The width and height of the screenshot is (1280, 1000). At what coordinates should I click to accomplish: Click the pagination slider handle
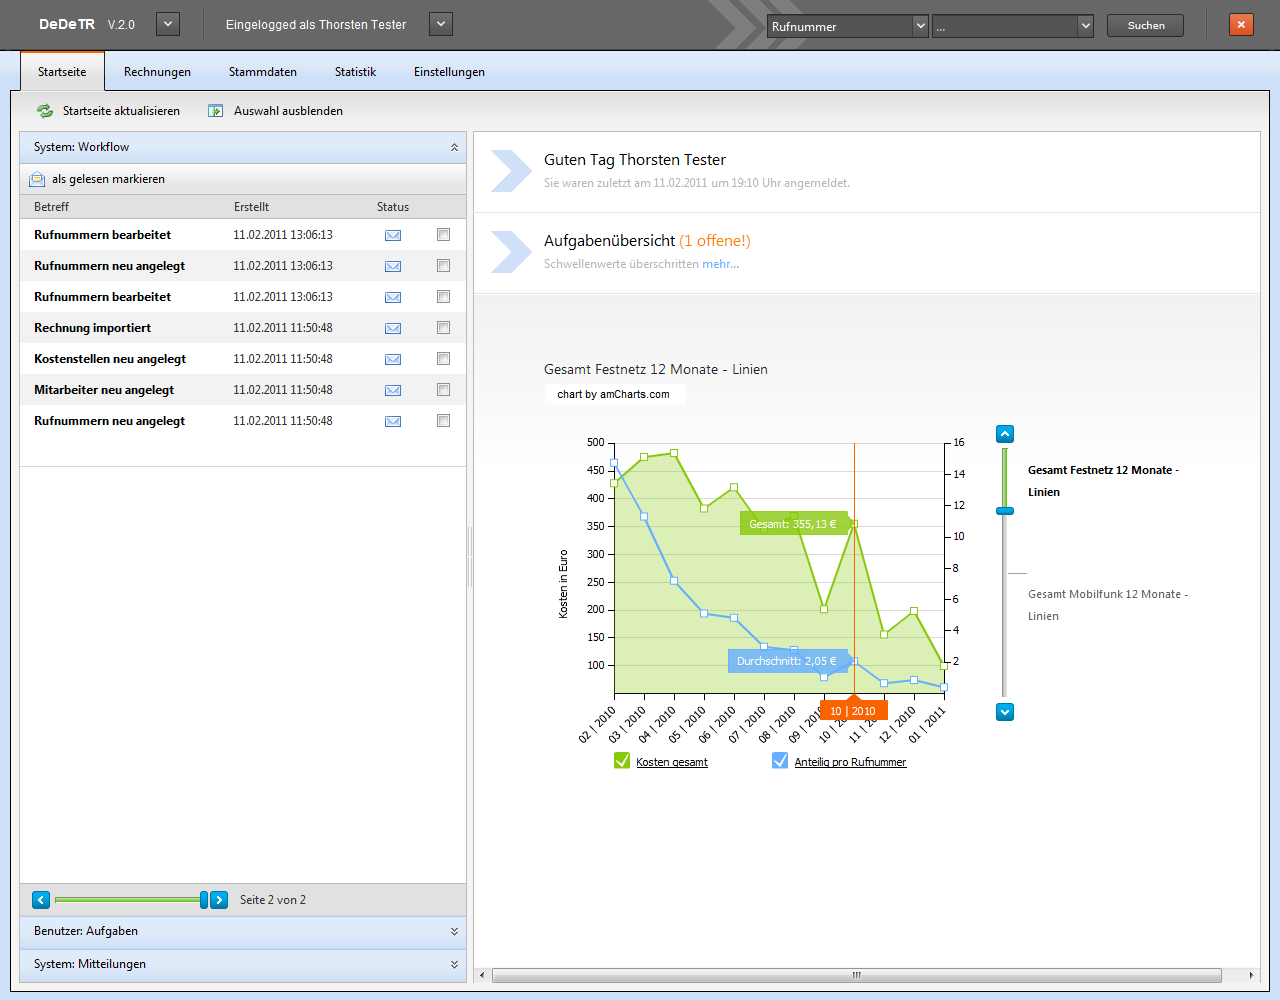[204, 900]
